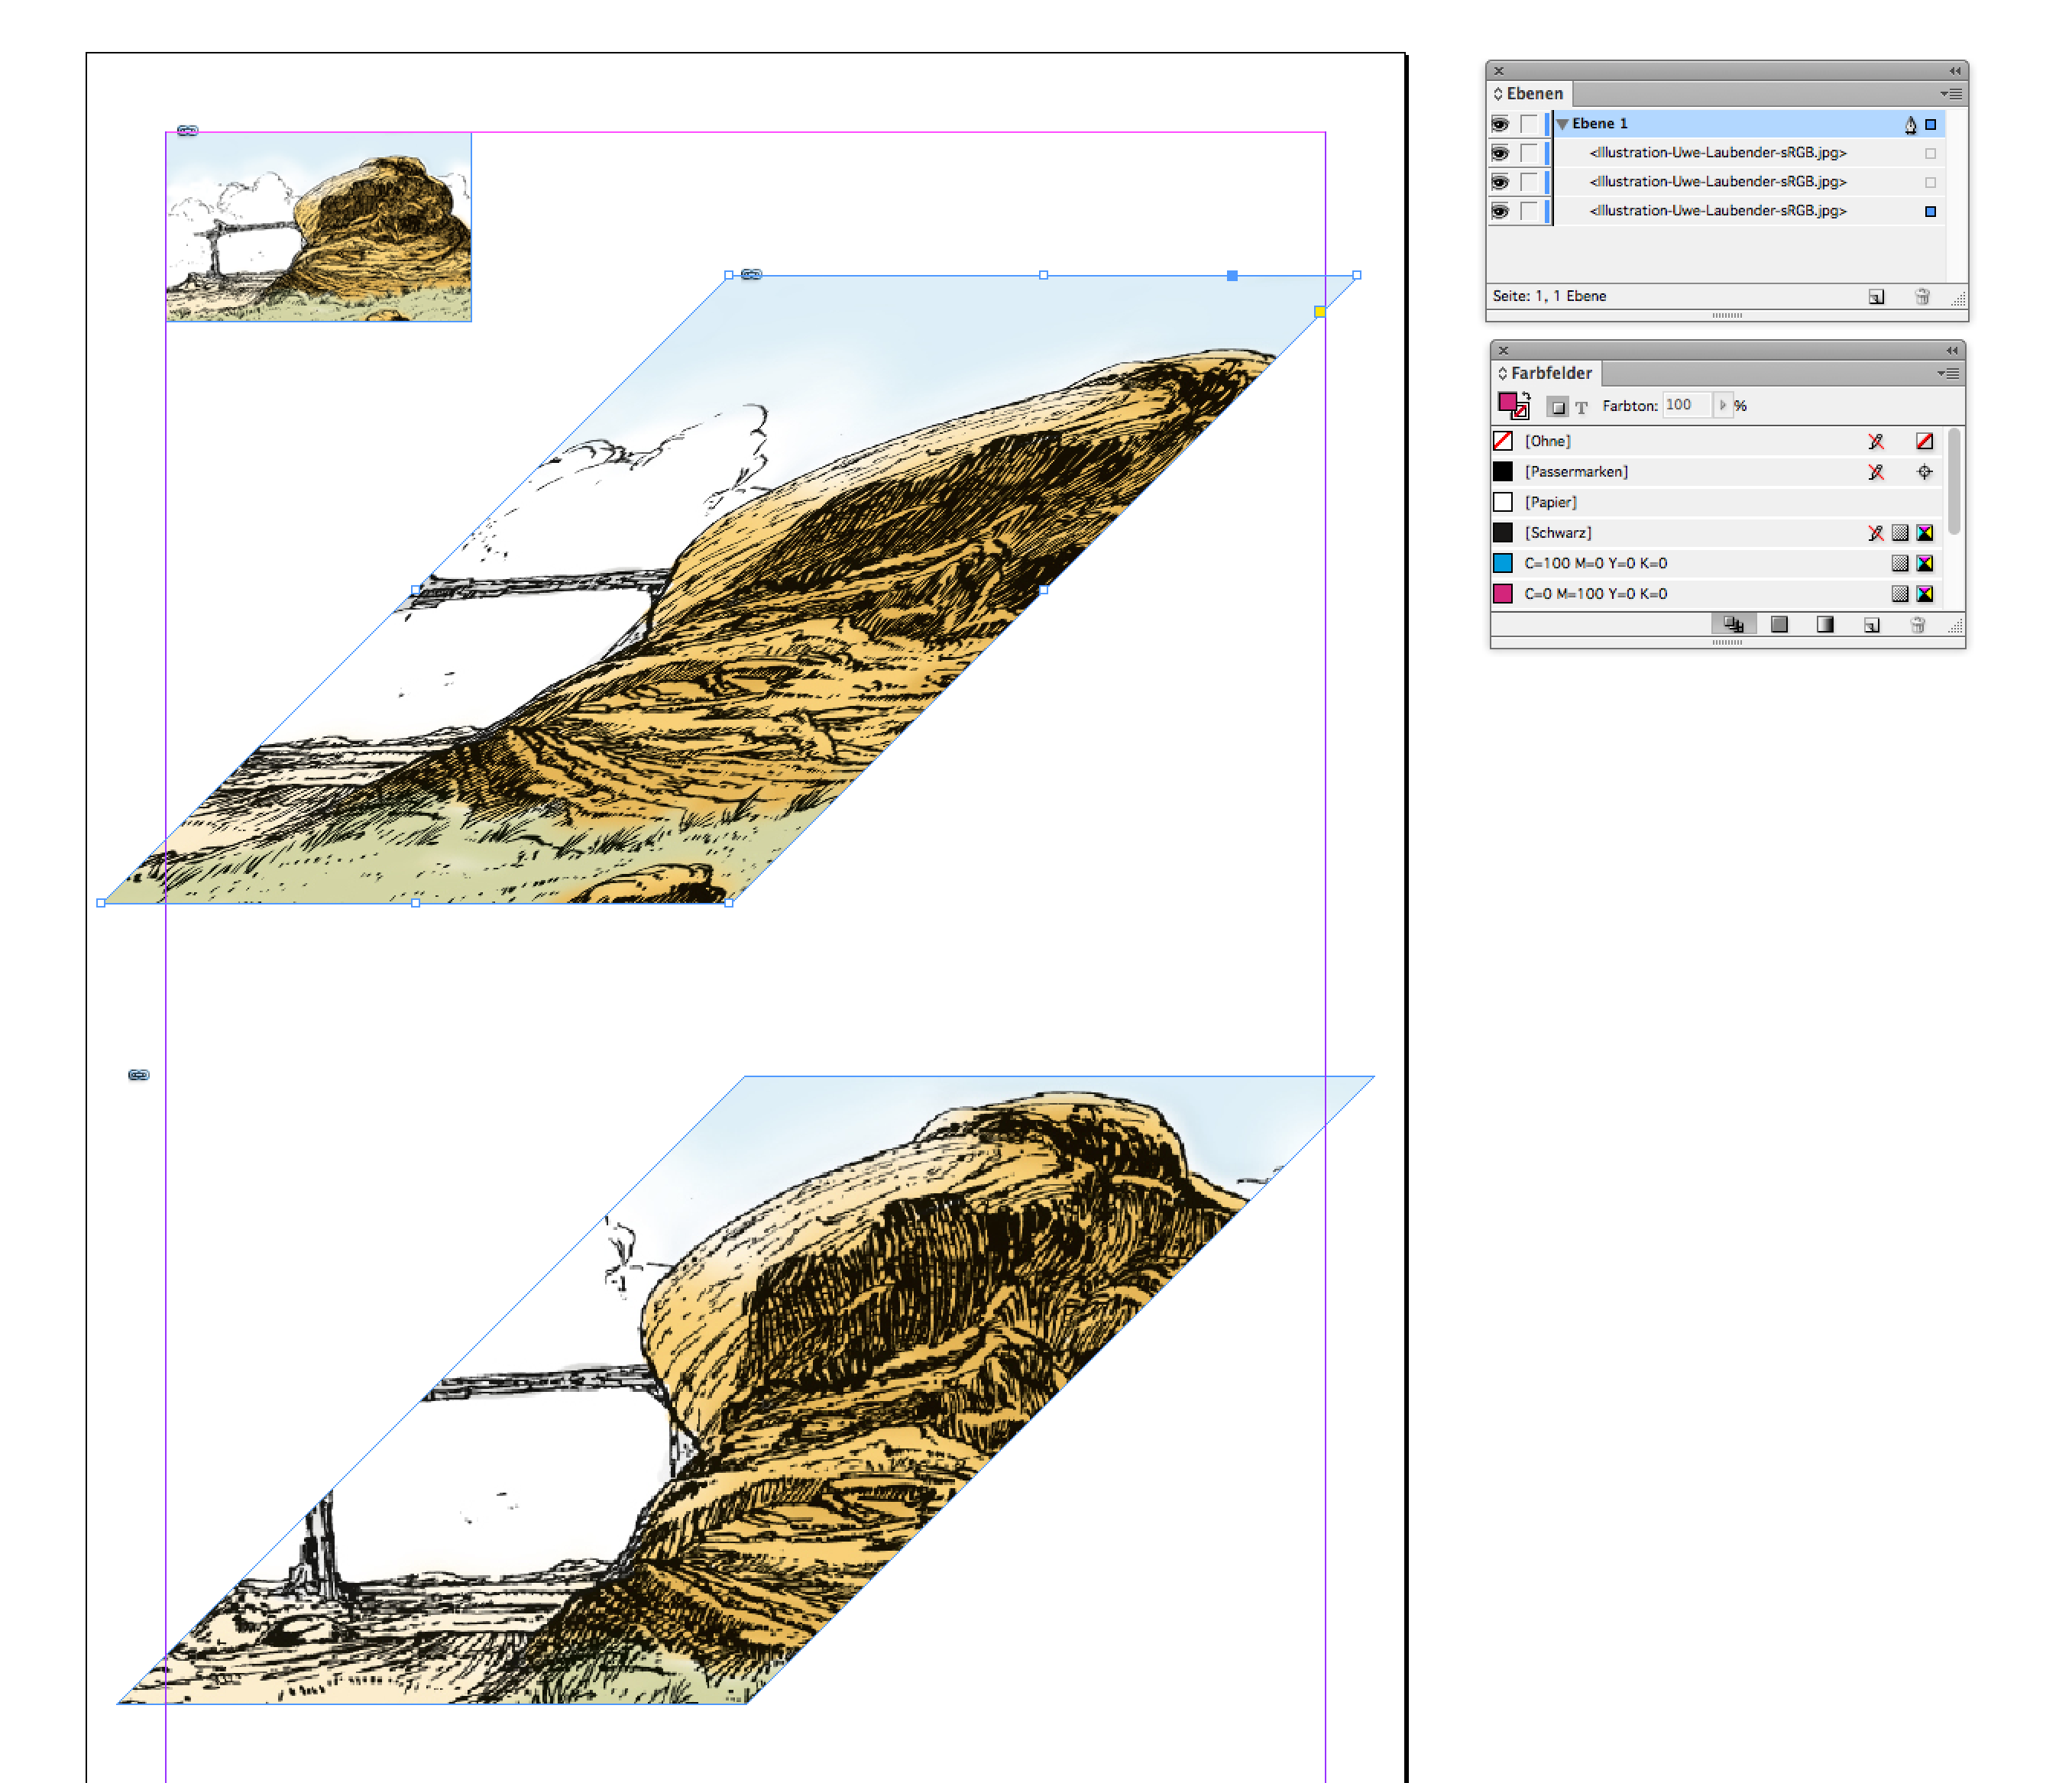
Task: Click the Farbton percentage field
Action: (1687, 405)
